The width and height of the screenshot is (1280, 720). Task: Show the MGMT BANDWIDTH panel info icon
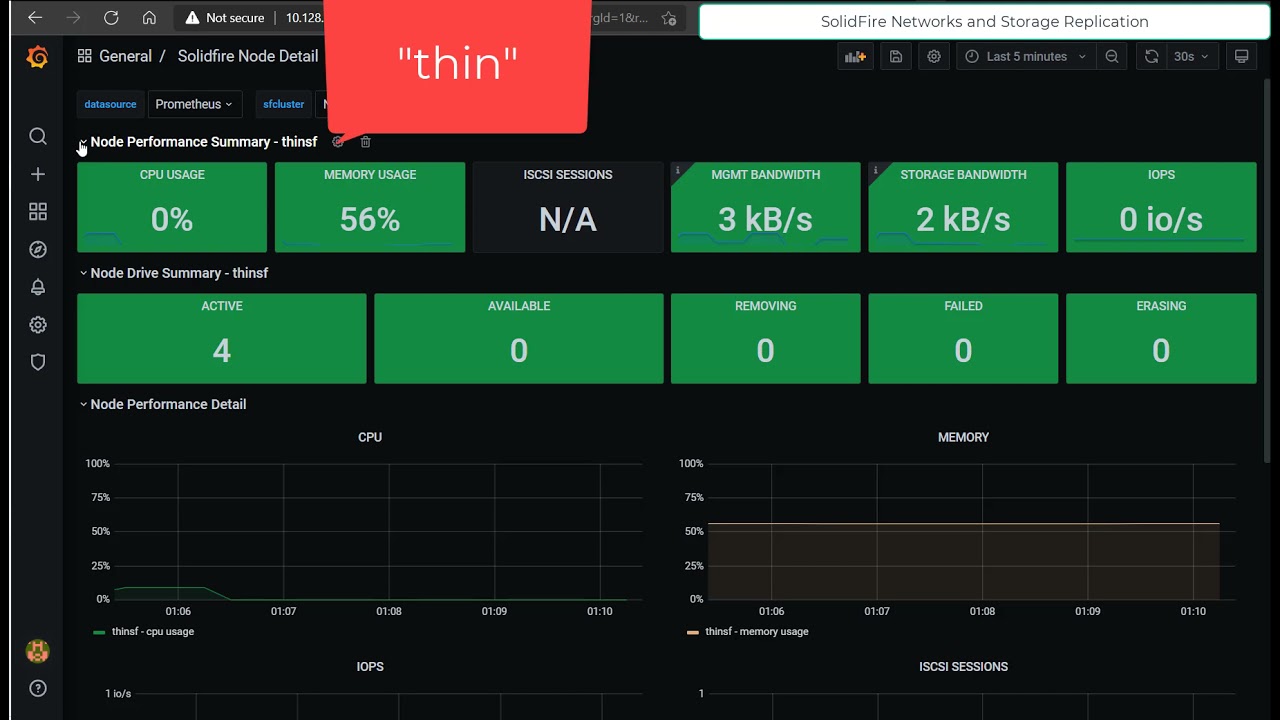tap(677, 170)
